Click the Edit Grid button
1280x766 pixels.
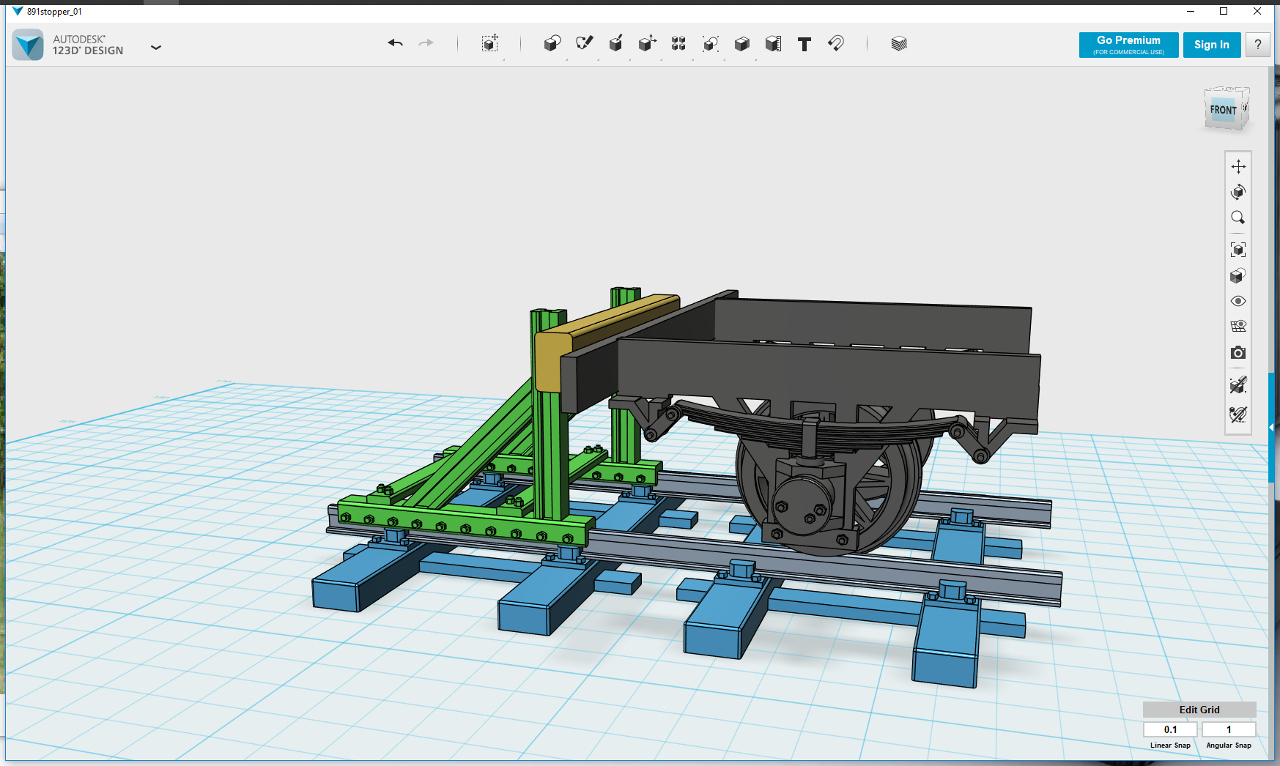point(1199,710)
